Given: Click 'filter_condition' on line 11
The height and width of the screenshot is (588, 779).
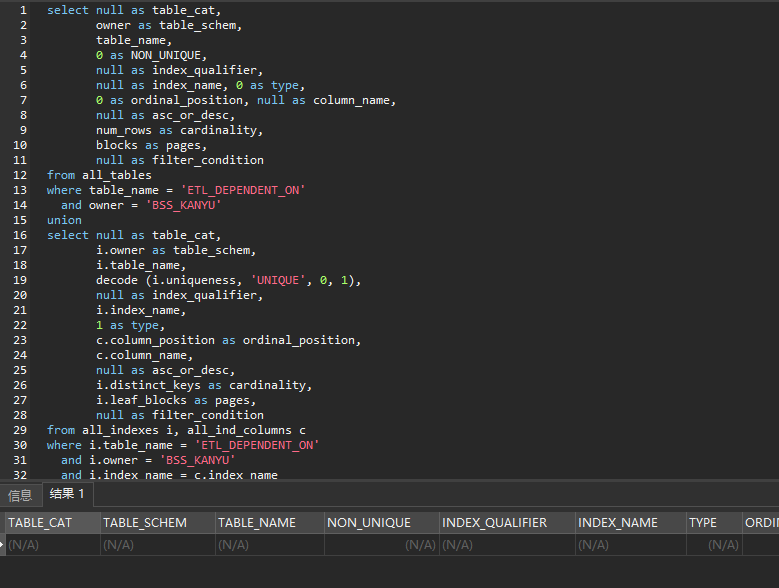Looking at the screenshot, I should [x=208, y=160].
